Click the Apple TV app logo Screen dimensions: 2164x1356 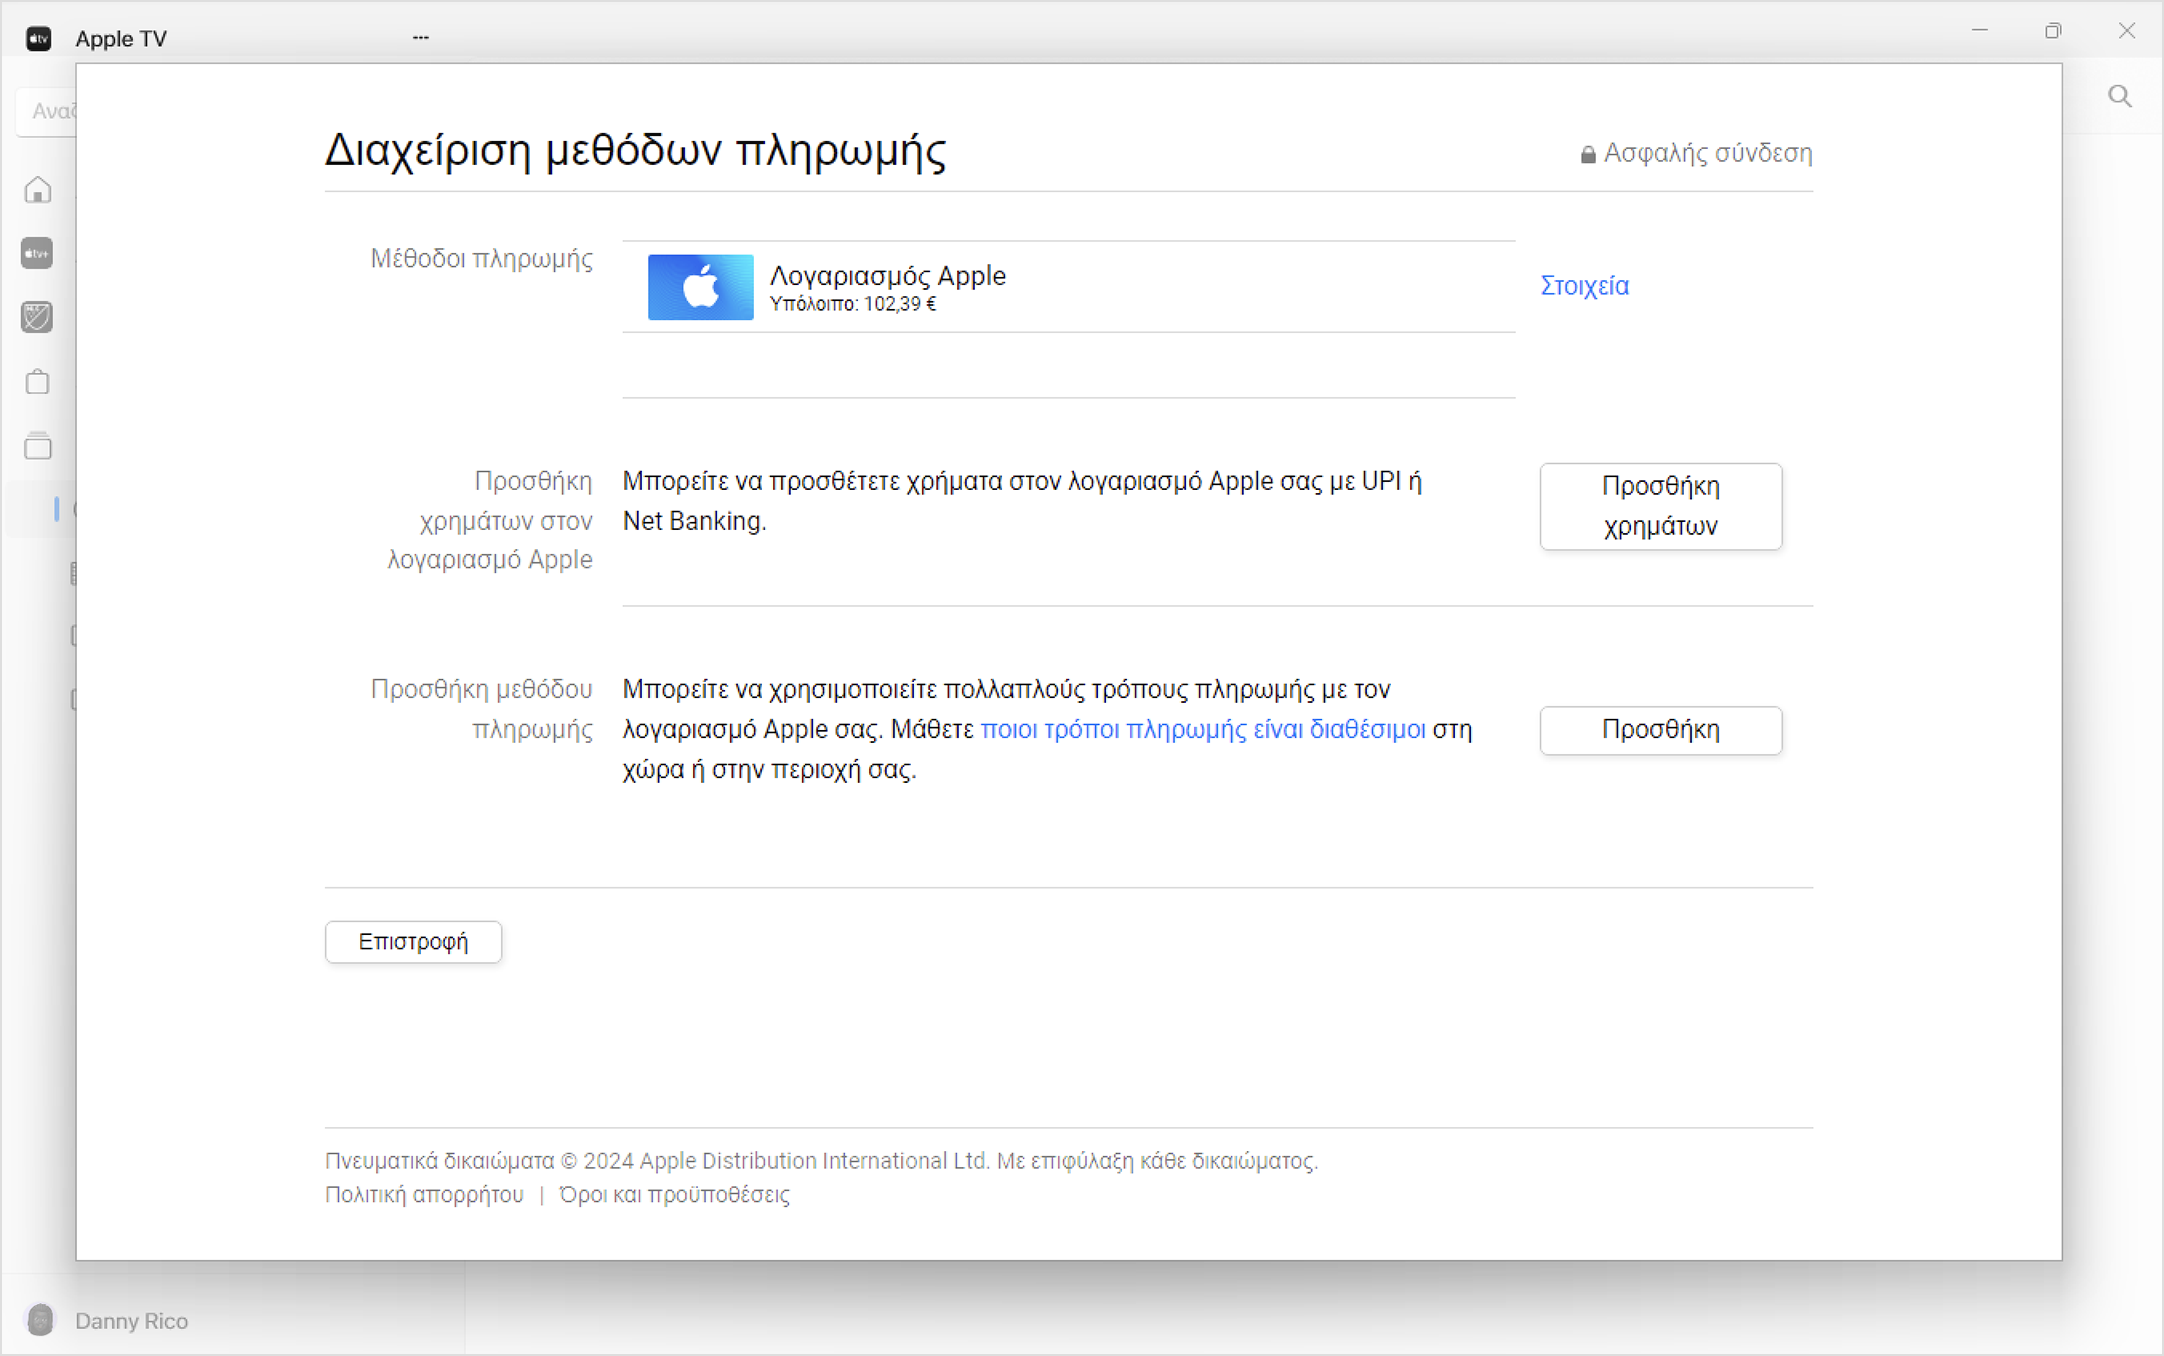39,38
